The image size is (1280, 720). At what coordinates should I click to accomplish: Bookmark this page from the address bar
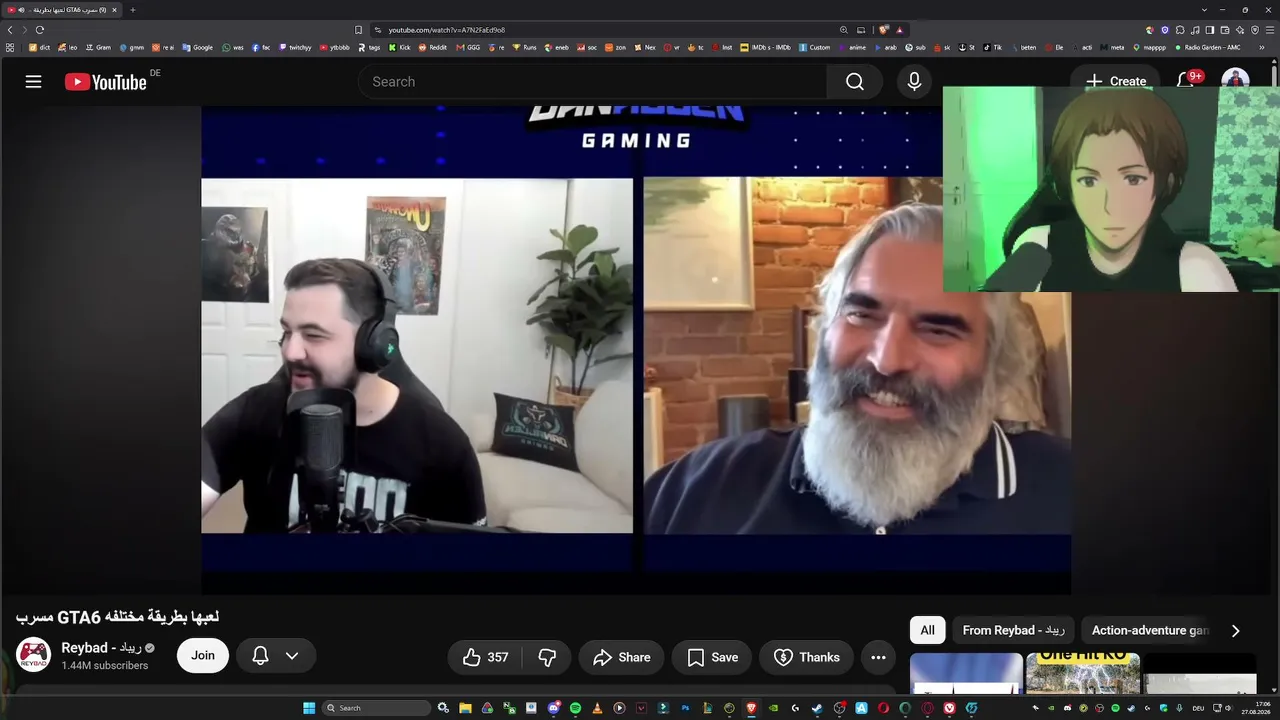click(359, 30)
